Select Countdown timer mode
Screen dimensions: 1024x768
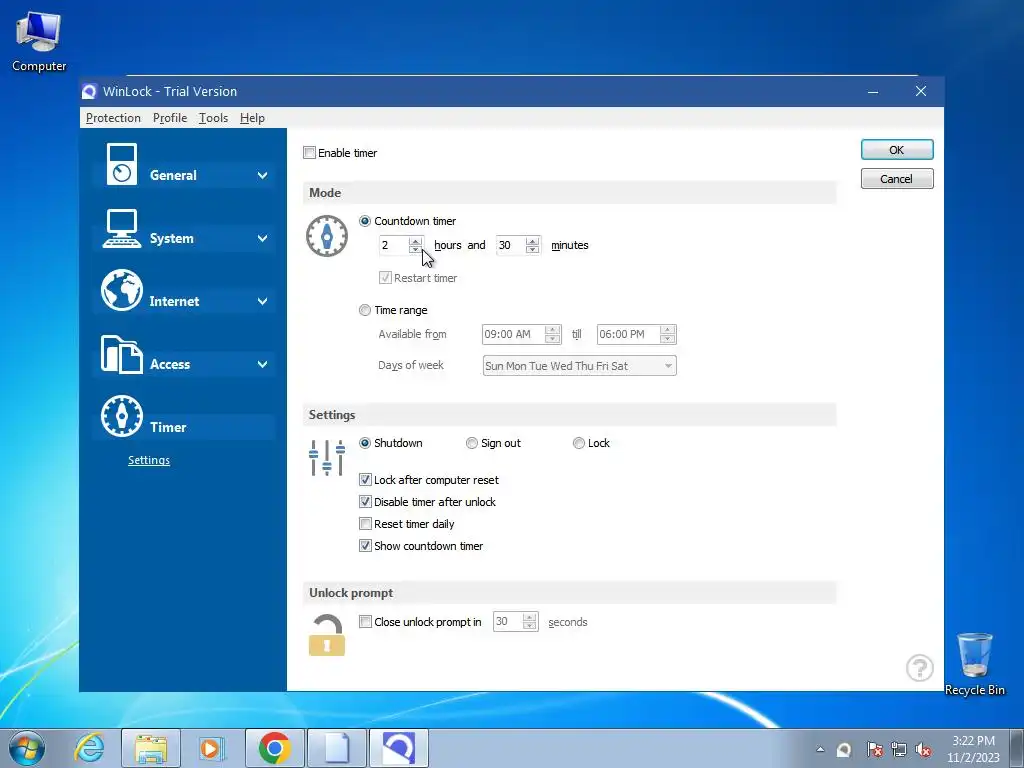tap(365, 221)
